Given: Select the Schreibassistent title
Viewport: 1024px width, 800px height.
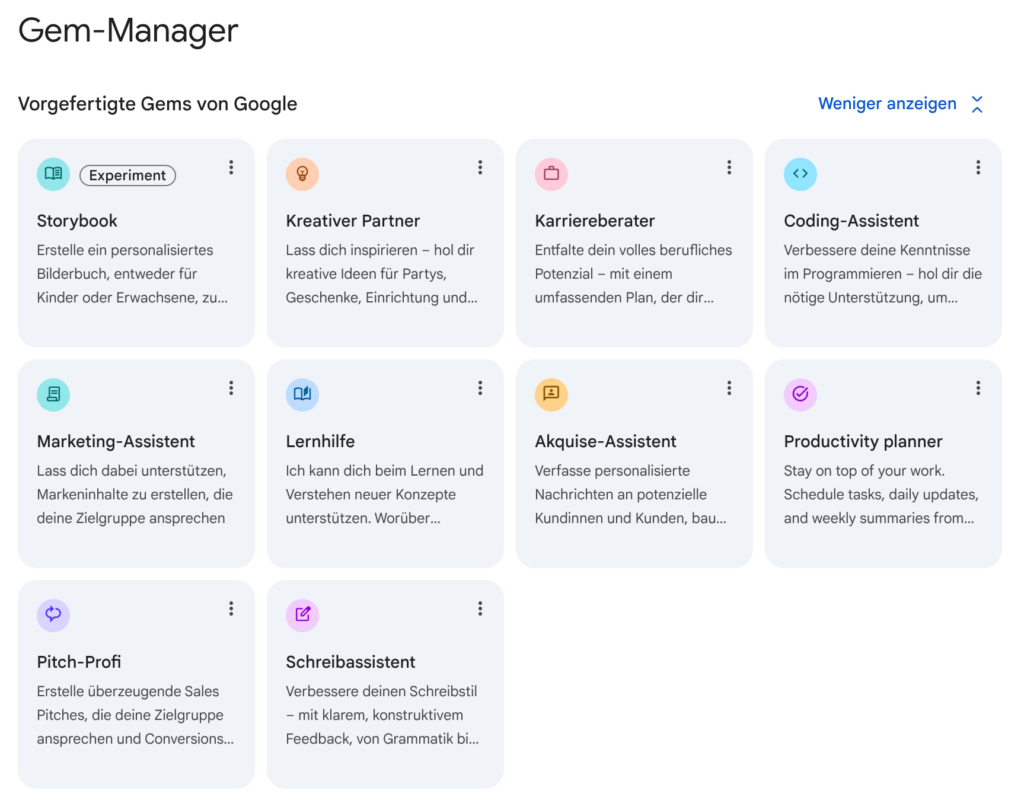Looking at the screenshot, I should (x=350, y=662).
